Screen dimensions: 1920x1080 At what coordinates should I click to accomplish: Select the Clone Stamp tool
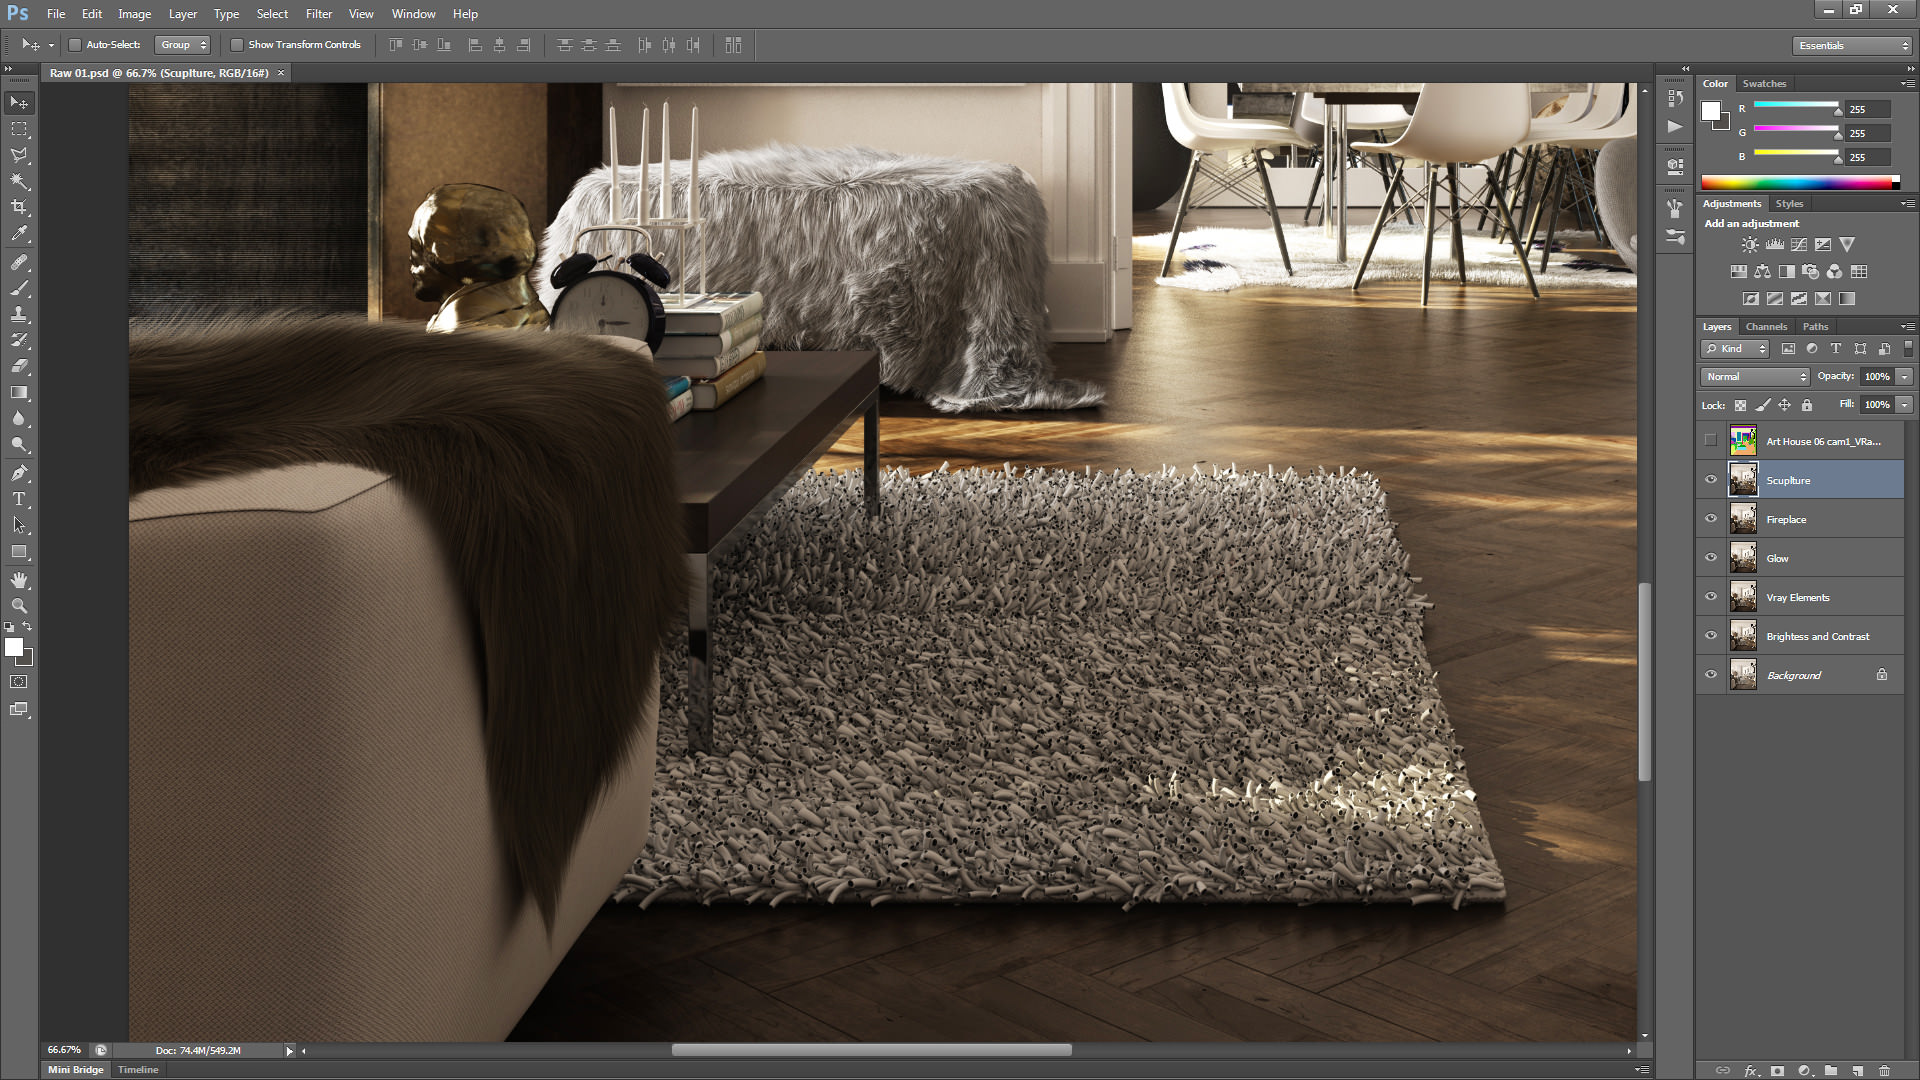pyautogui.click(x=19, y=314)
